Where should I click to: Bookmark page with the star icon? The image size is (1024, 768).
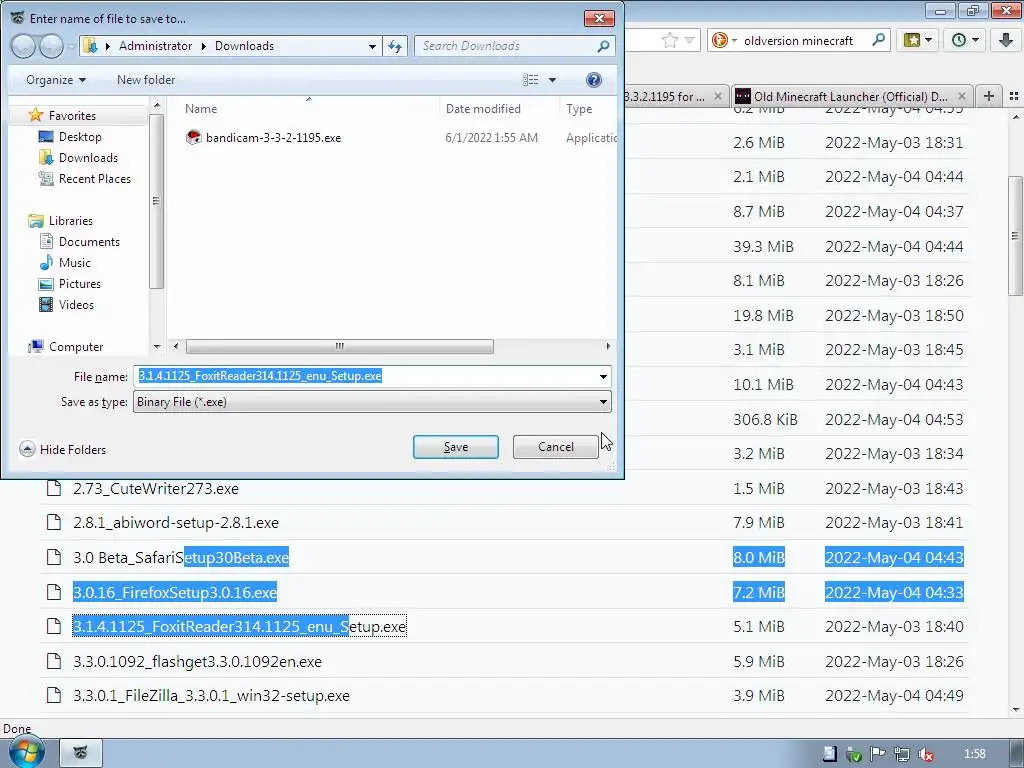pyautogui.click(x=670, y=40)
